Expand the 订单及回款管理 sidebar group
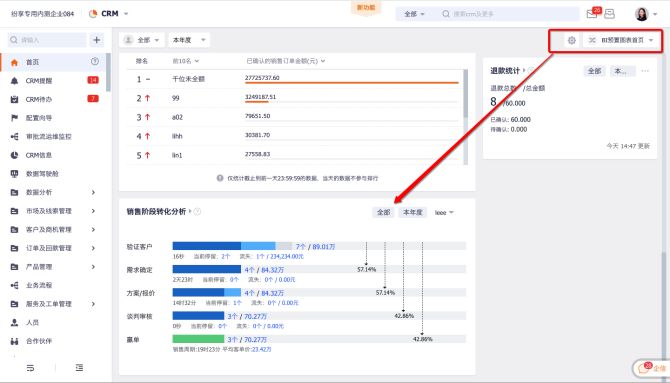Image resolution: width=670 pixels, height=383 pixels. coord(93,248)
